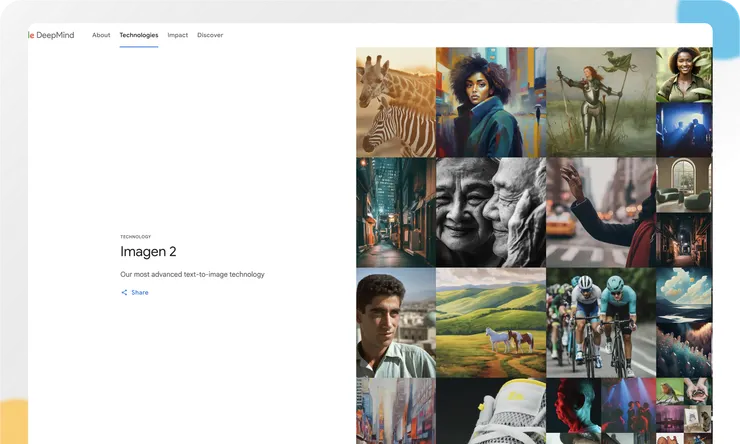Click the TECHNOLOGY label above Imagen 2

[x=135, y=236]
